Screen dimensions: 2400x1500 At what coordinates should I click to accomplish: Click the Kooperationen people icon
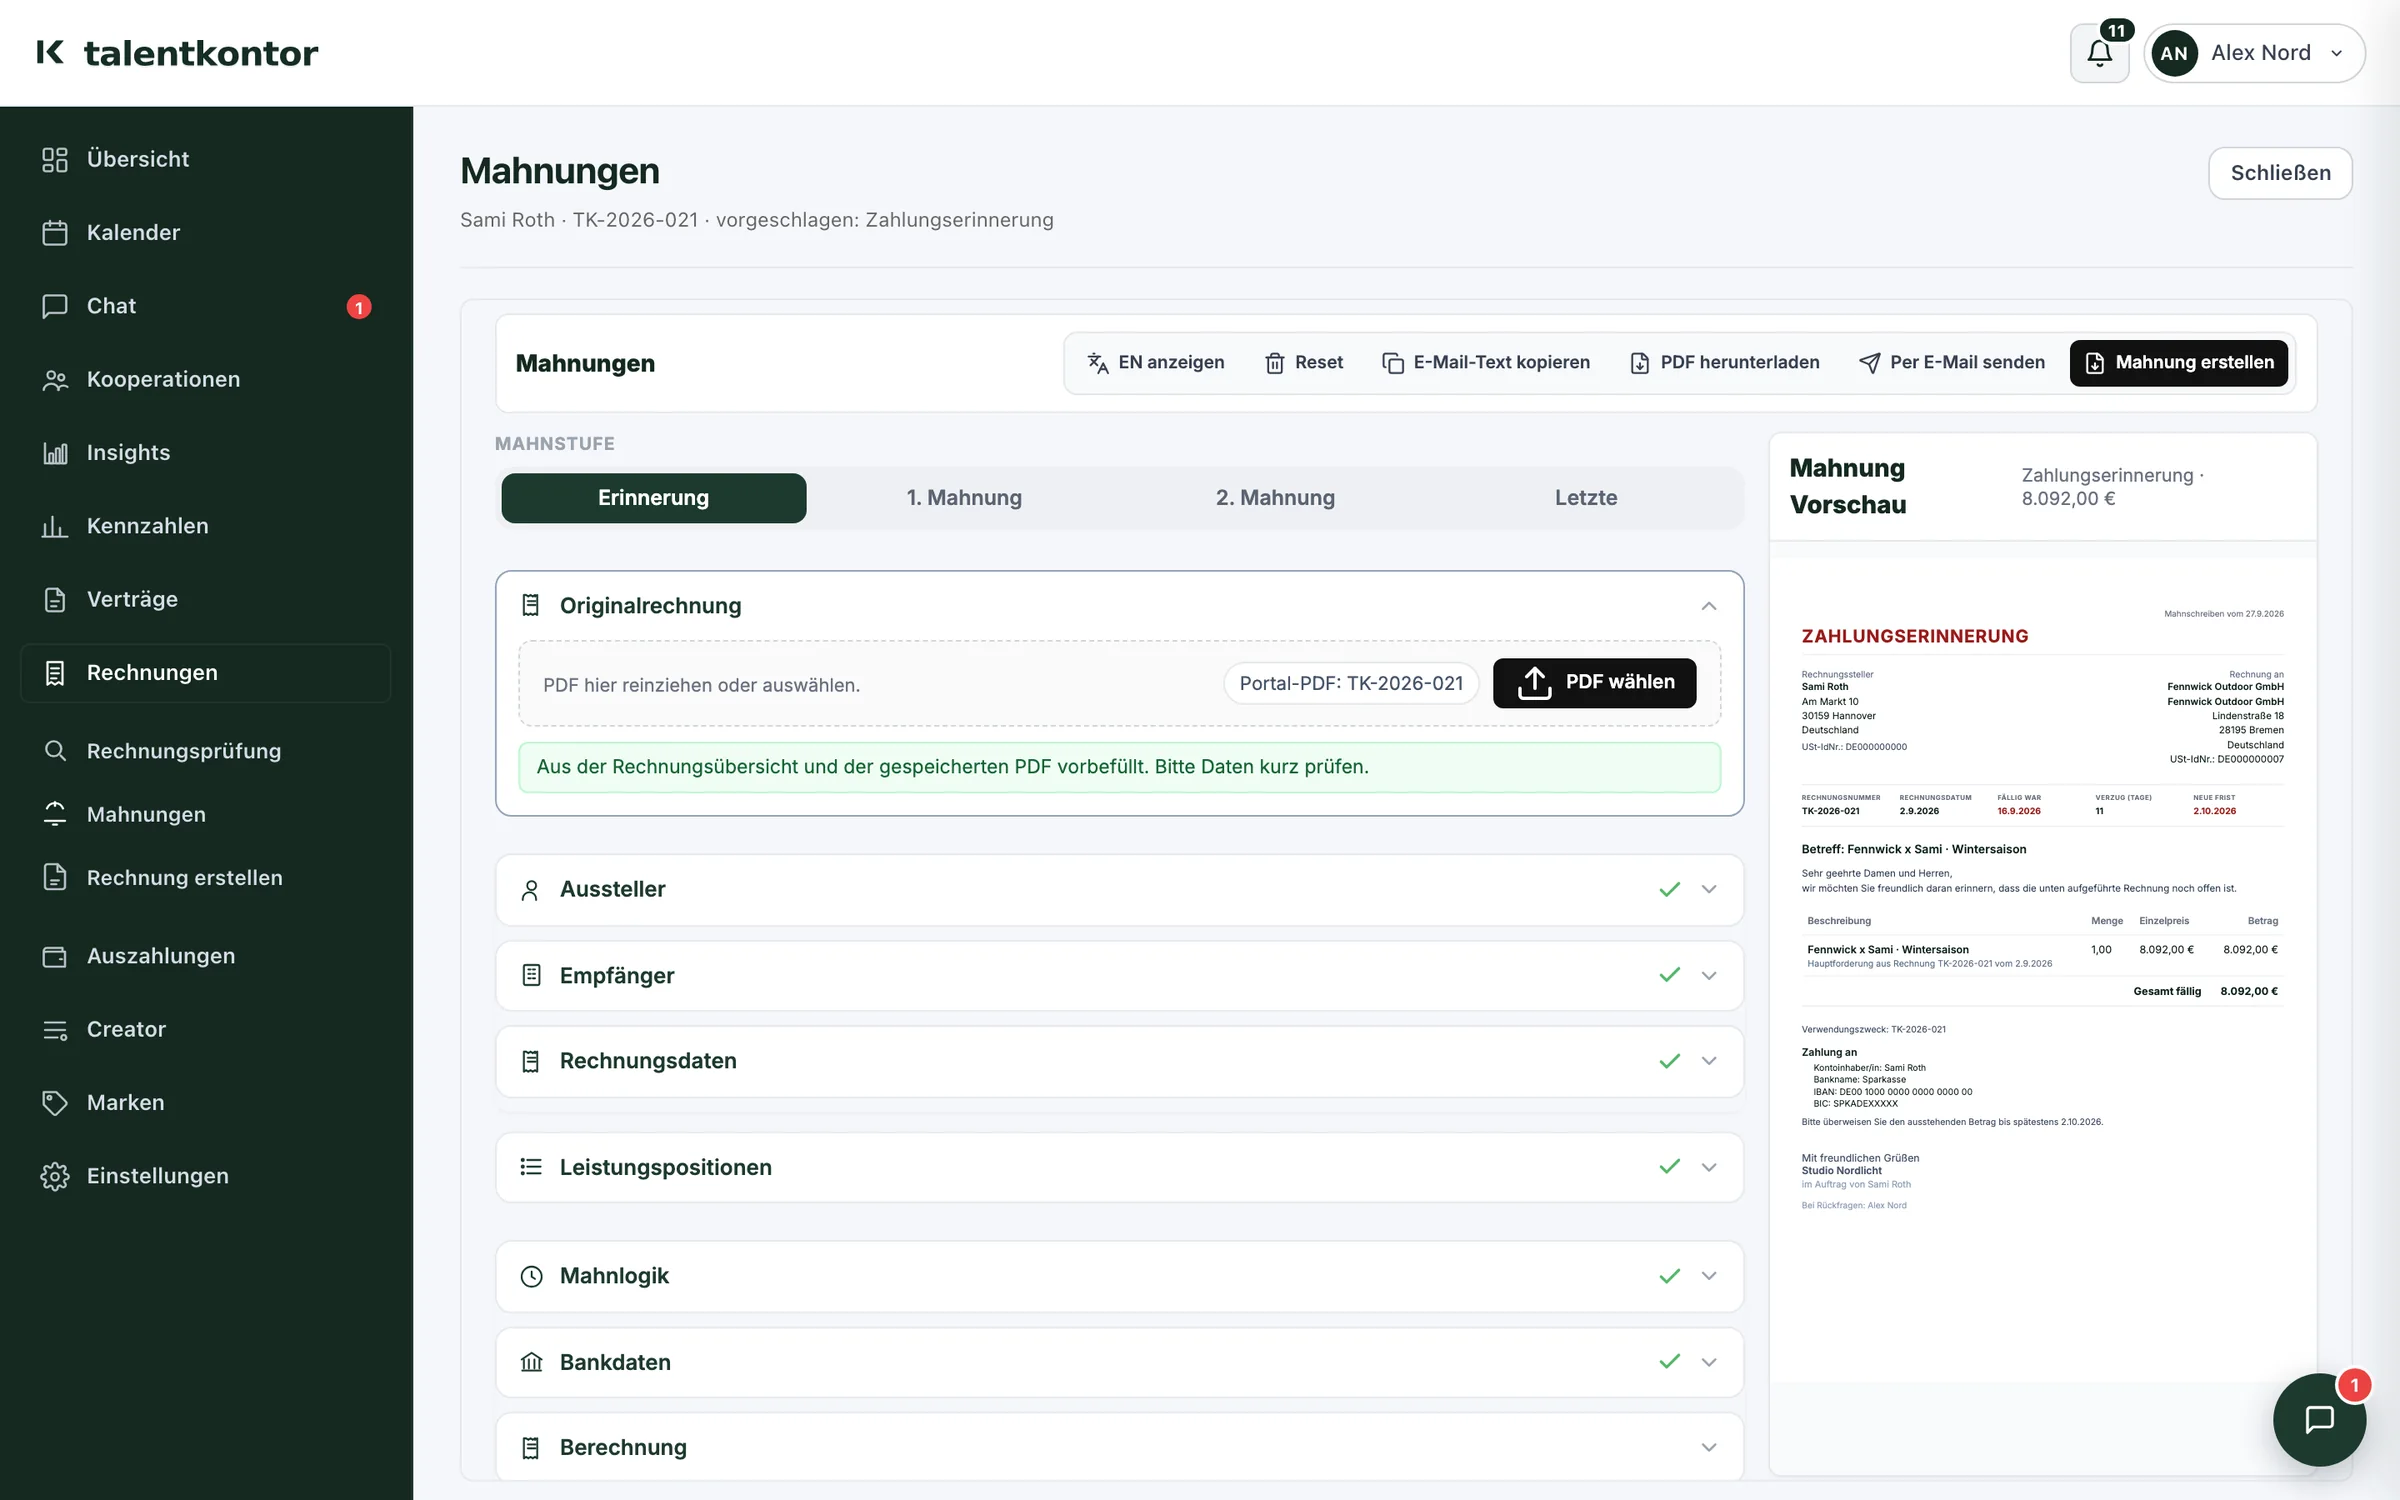55,380
